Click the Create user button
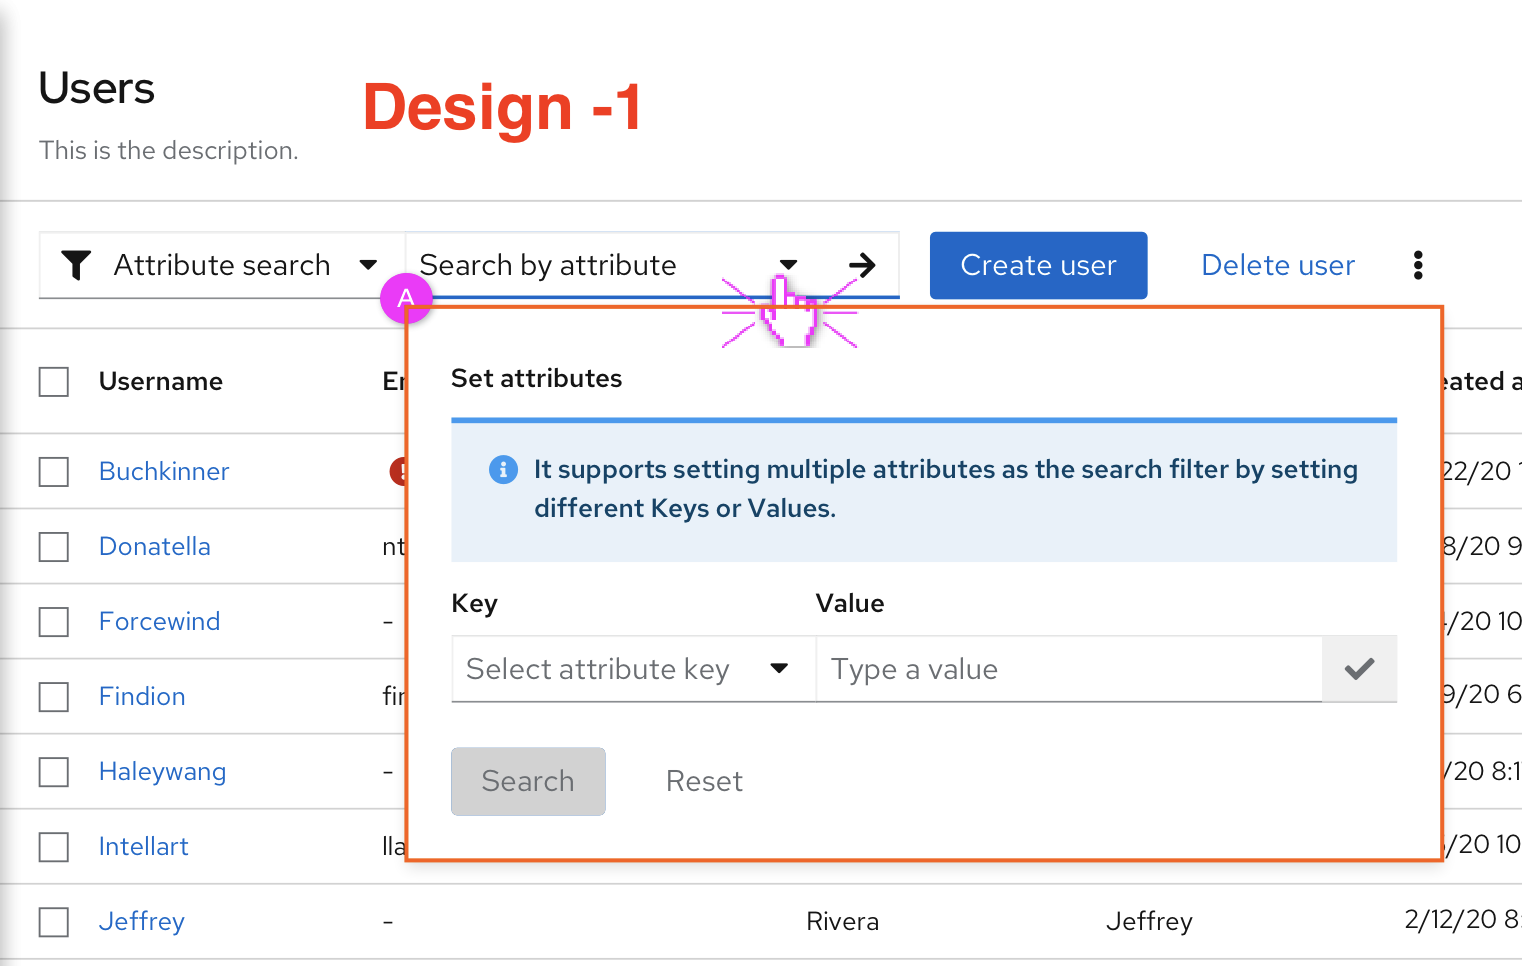This screenshot has width=1522, height=966. [1038, 265]
